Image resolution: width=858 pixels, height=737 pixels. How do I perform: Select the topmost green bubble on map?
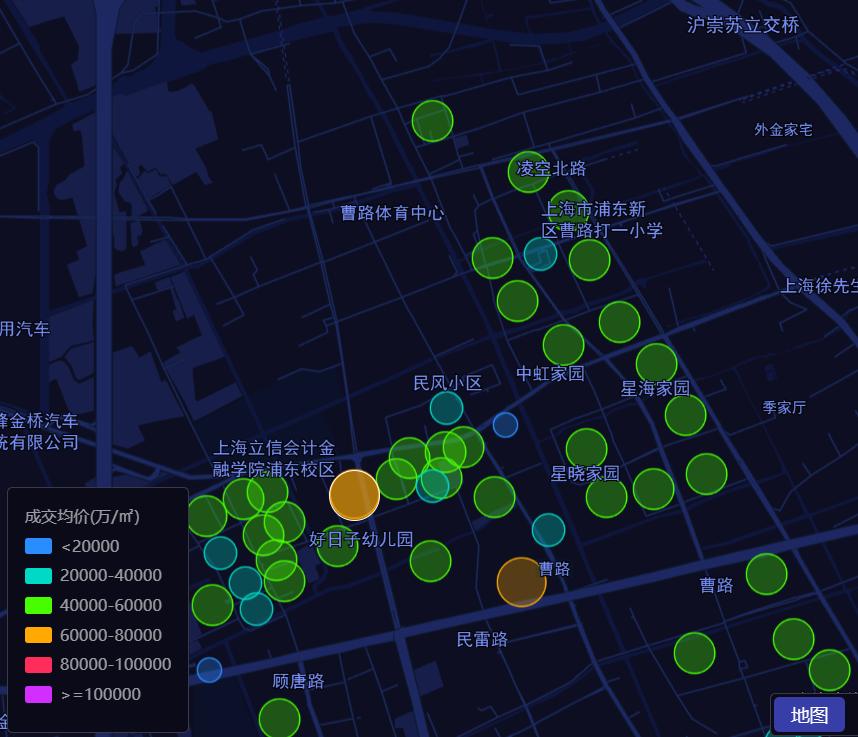pos(432,121)
